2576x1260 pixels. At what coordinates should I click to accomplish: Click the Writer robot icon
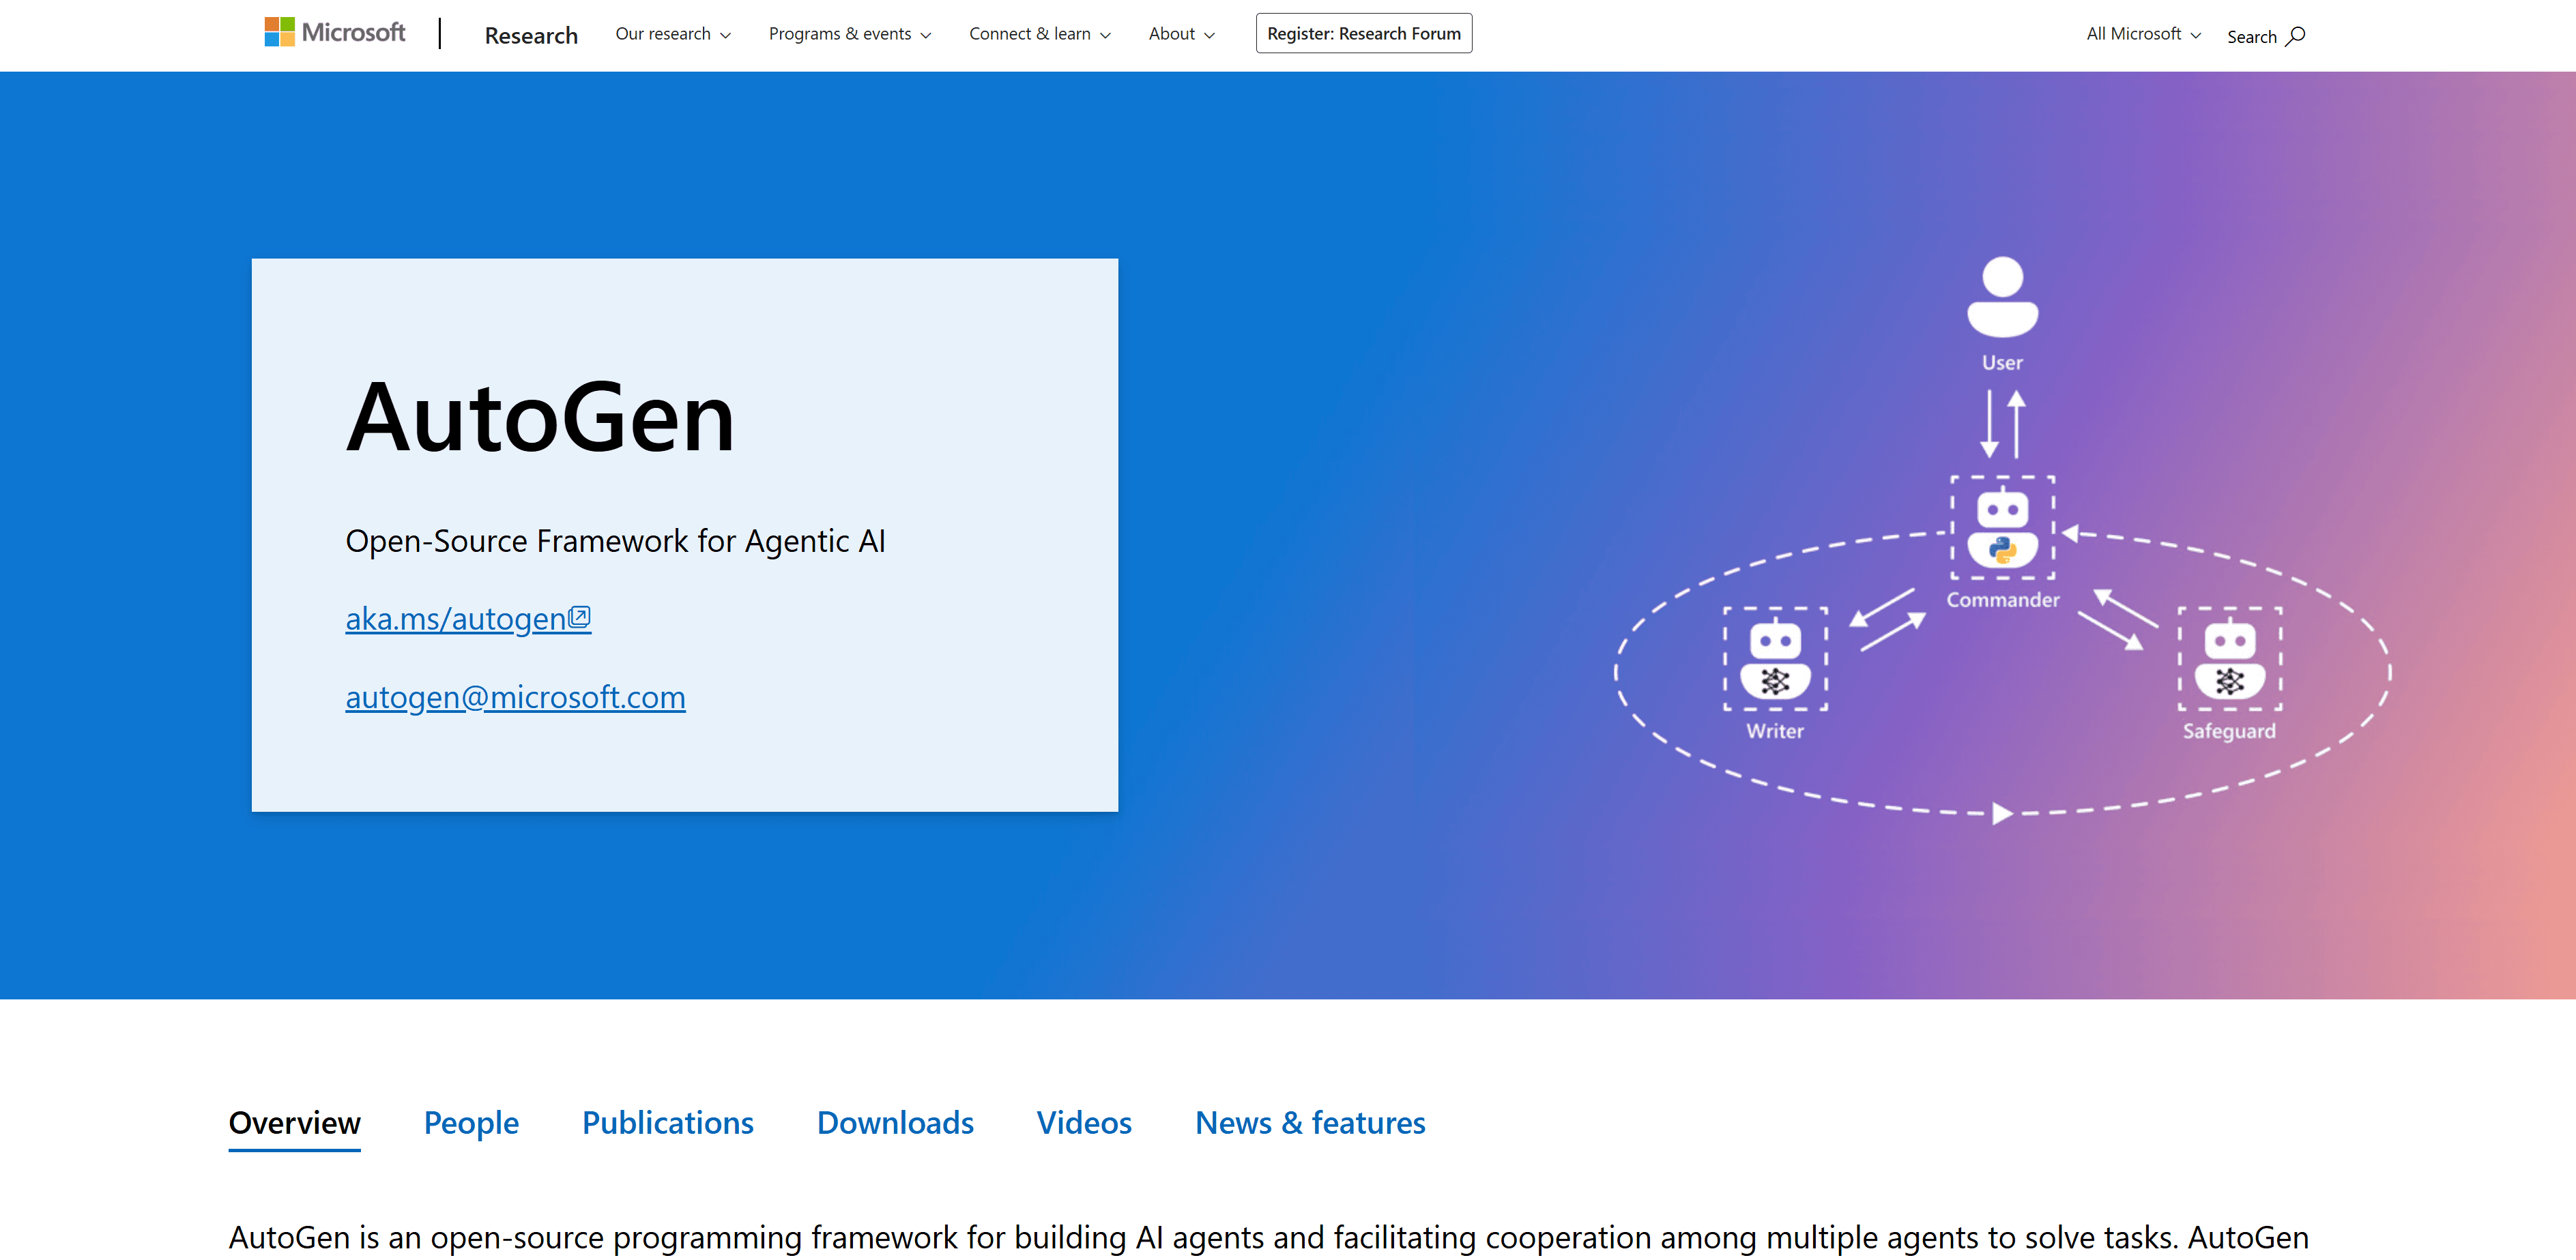[1775, 659]
